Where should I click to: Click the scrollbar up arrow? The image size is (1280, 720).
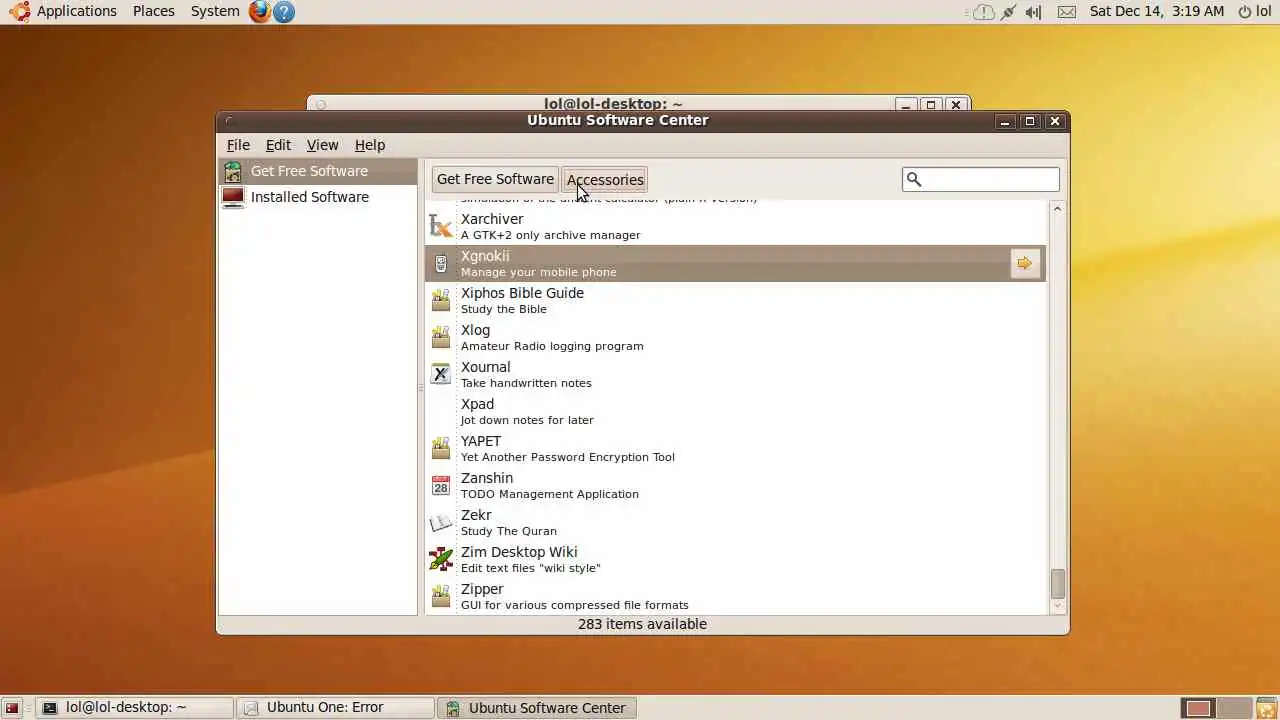click(1057, 207)
